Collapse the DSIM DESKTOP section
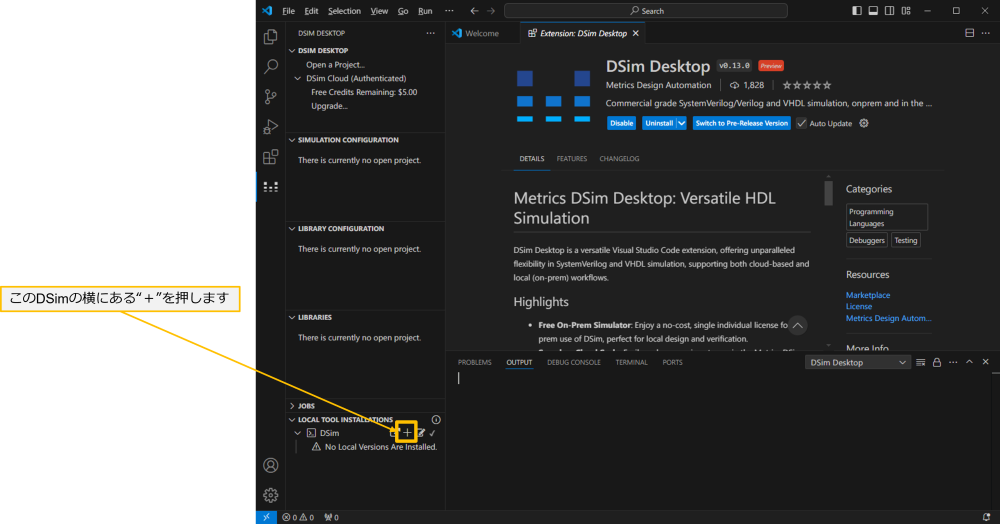 tap(292, 50)
